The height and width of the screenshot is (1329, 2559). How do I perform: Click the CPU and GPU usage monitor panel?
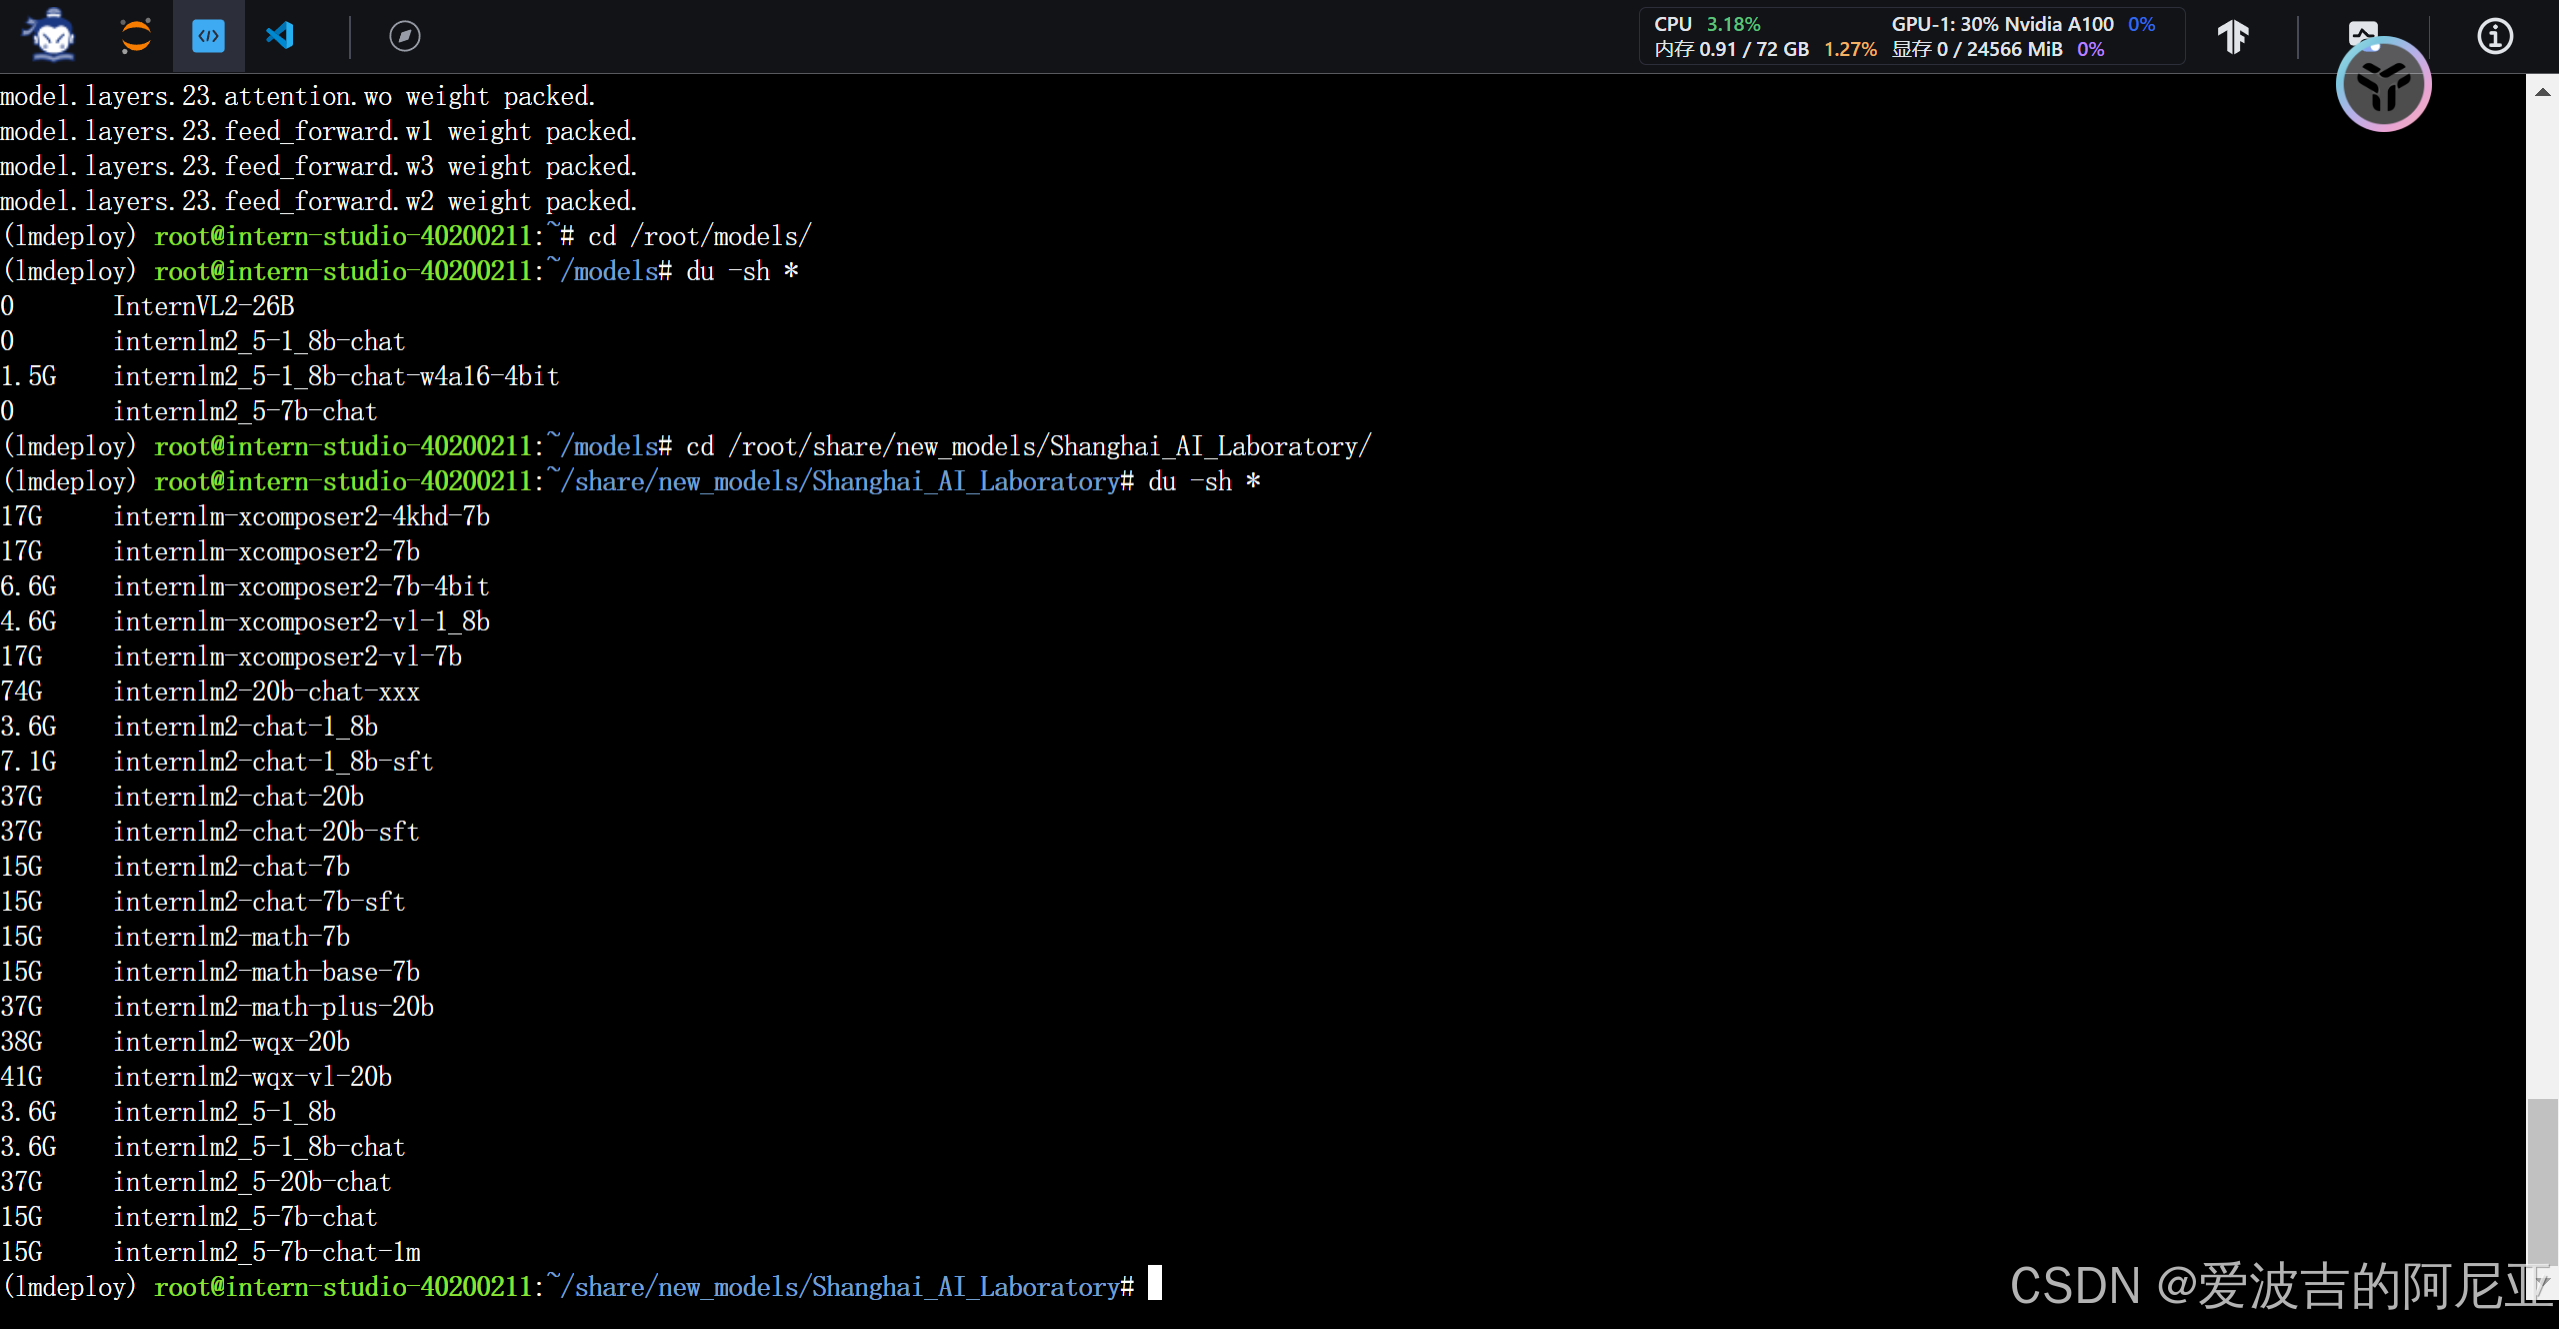1910,36
